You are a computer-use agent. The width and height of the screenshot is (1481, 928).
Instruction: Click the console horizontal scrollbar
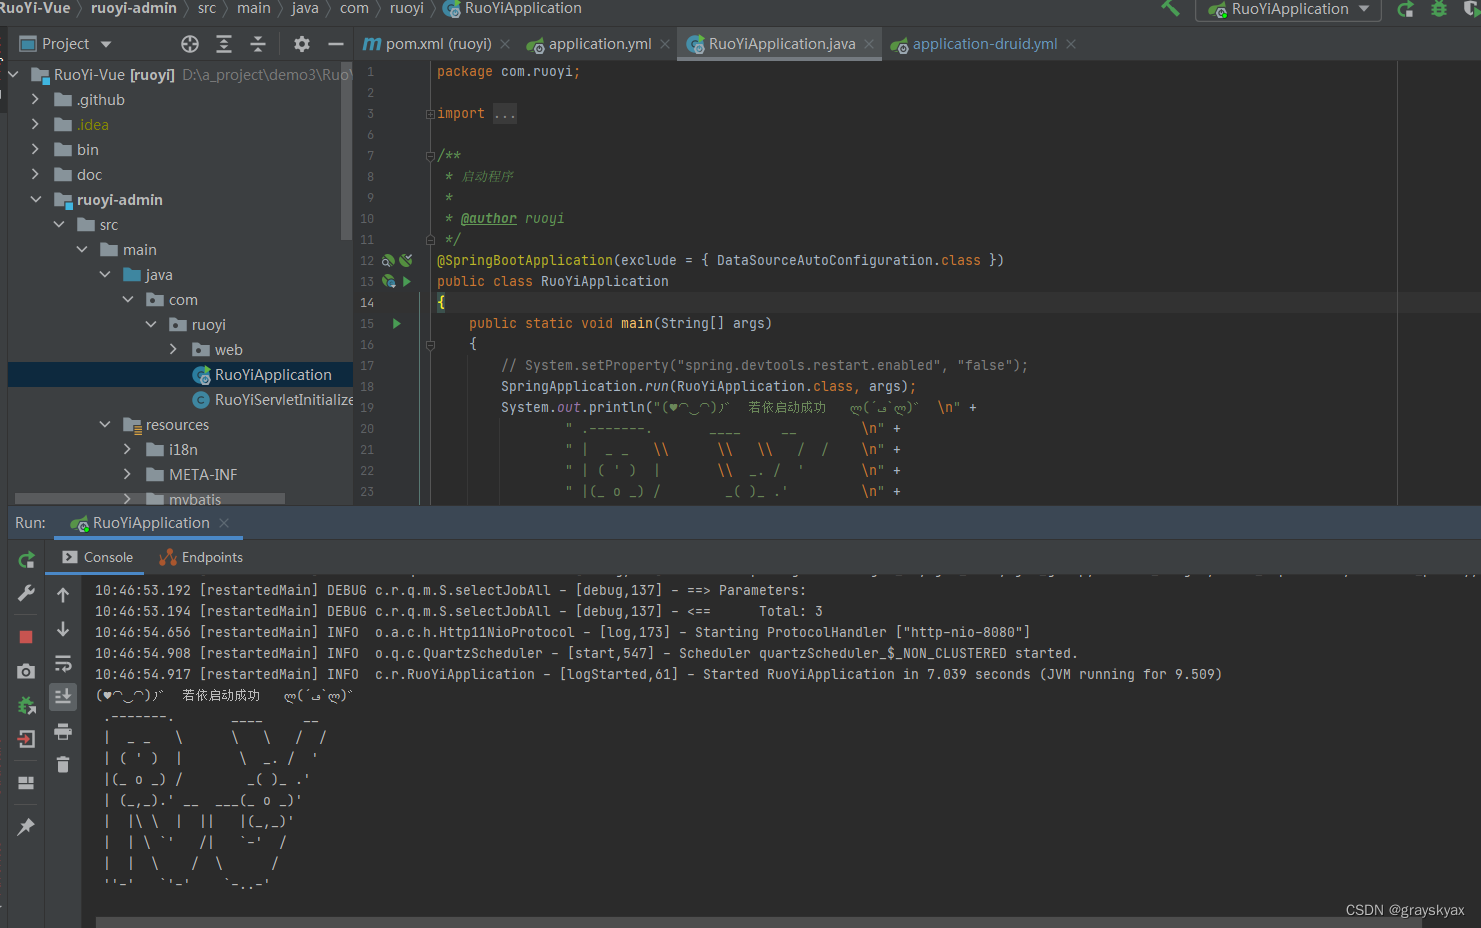[x=758, y=922]
